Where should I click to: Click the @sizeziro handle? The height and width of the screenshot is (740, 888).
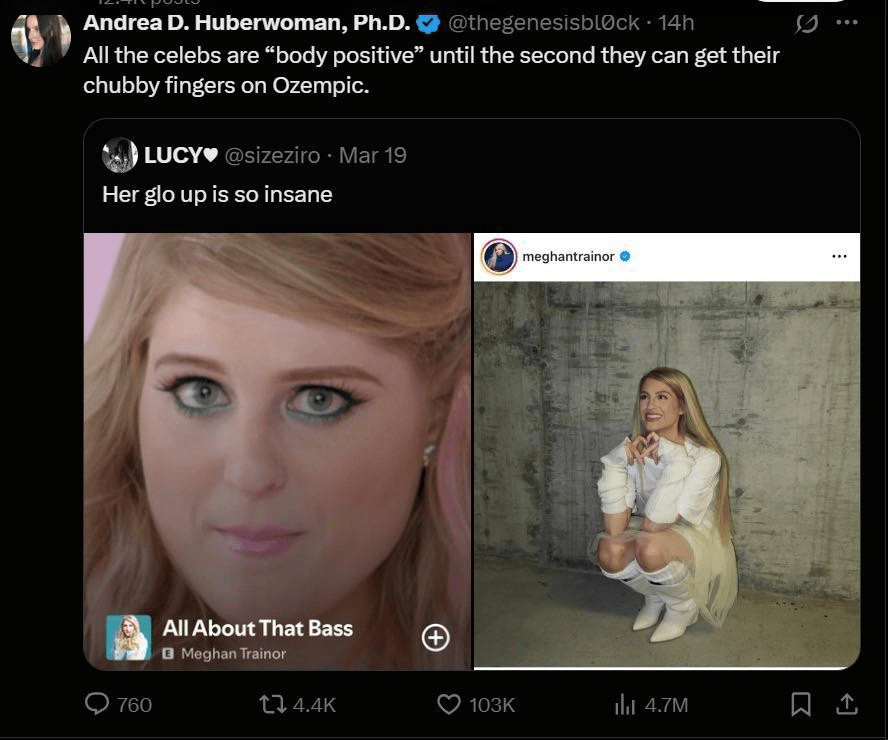pyautogui.click(x=273, y=155)
